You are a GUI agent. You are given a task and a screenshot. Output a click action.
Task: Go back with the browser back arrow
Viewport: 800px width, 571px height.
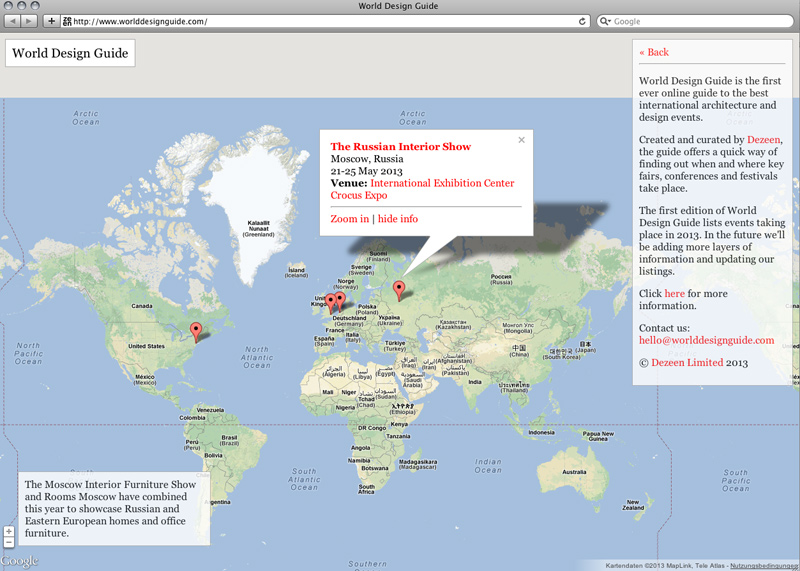coord(12,21)
